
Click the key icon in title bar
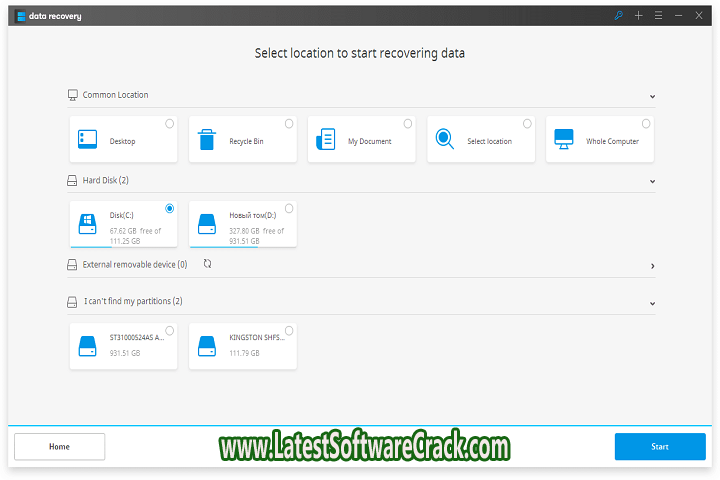(x=617, y=15)
